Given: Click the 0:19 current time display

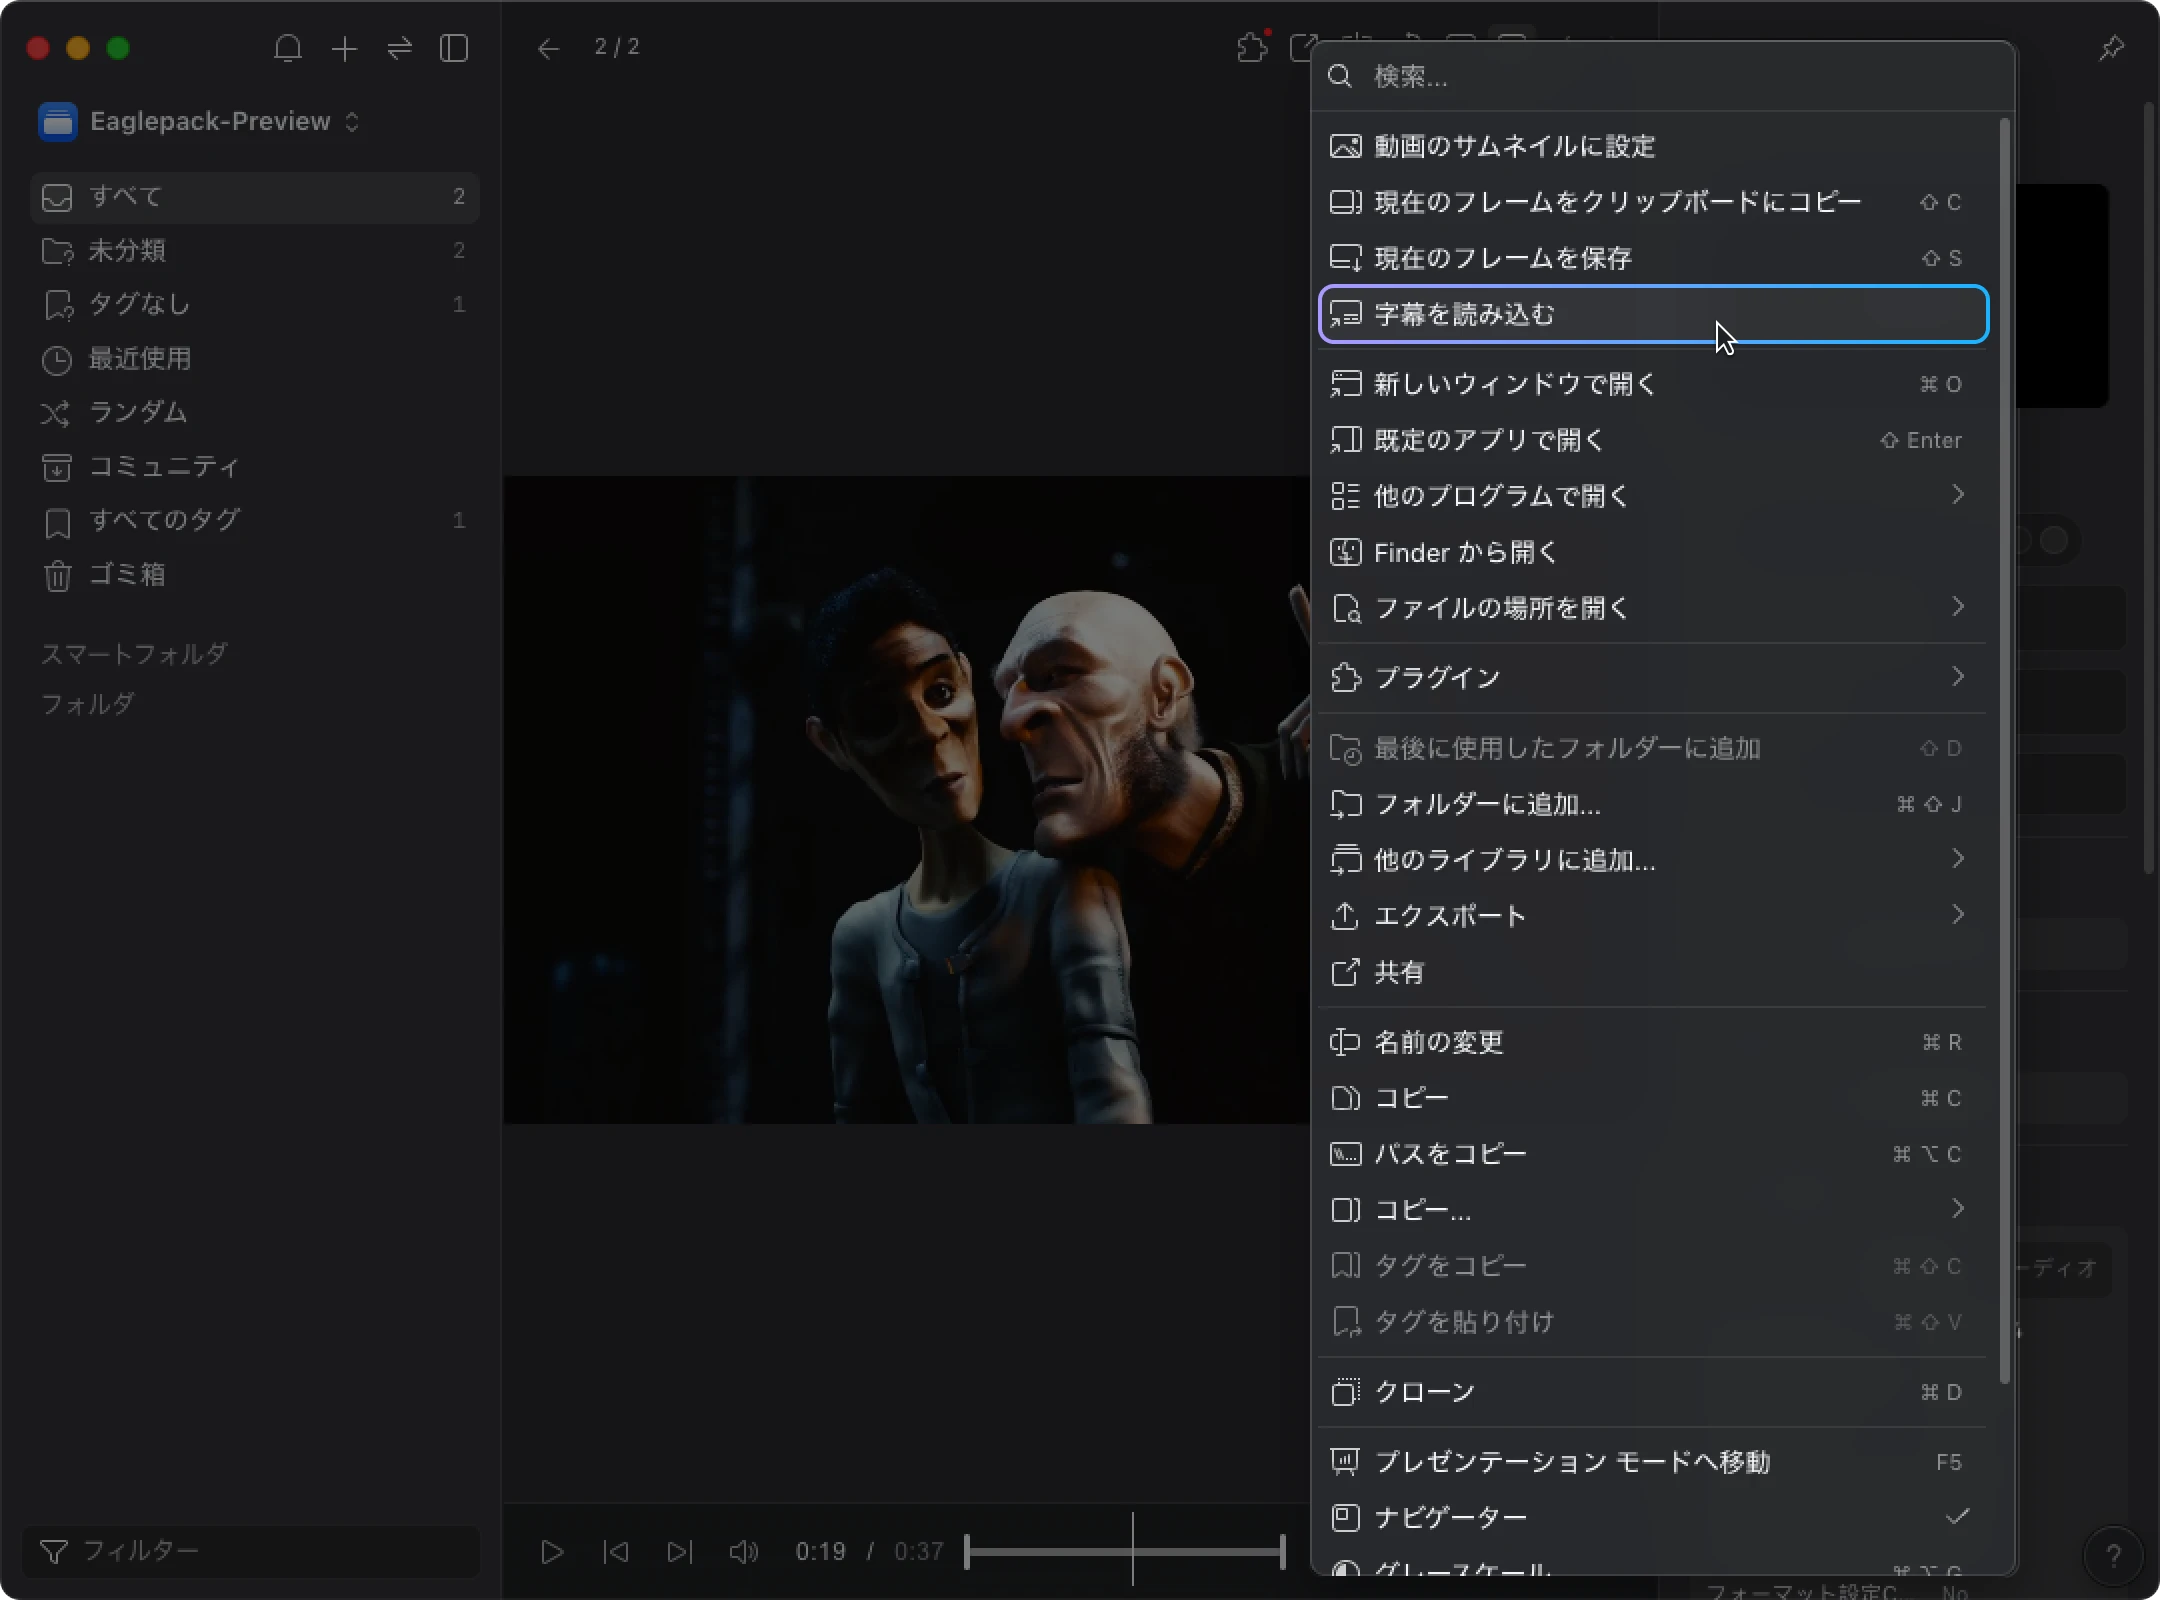Looking at the screenshot, I should pyautogui.click(x=820, y=1551).
